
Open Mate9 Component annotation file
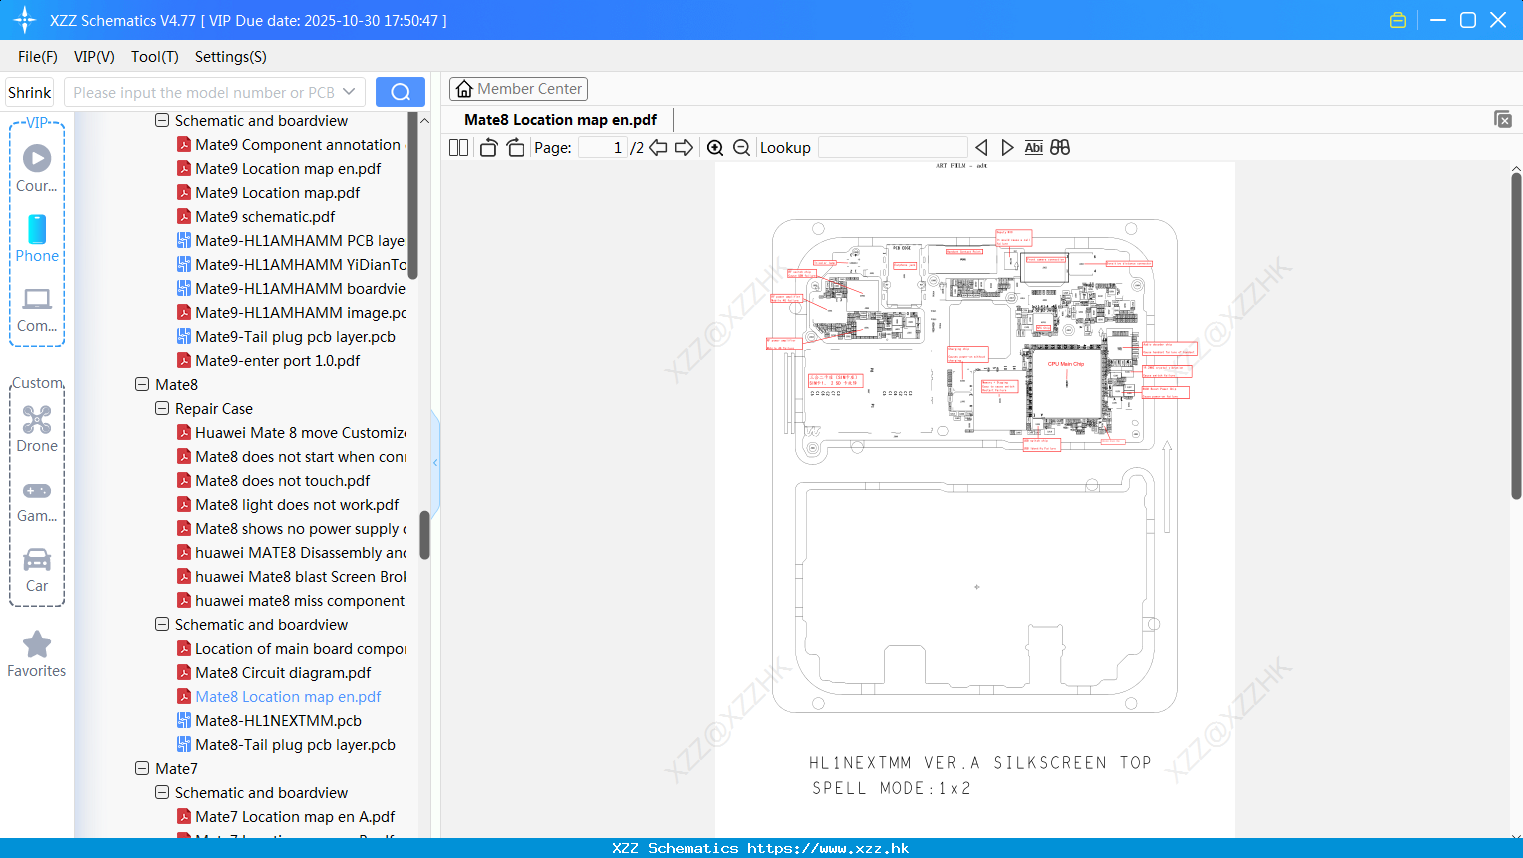(298, 144)
